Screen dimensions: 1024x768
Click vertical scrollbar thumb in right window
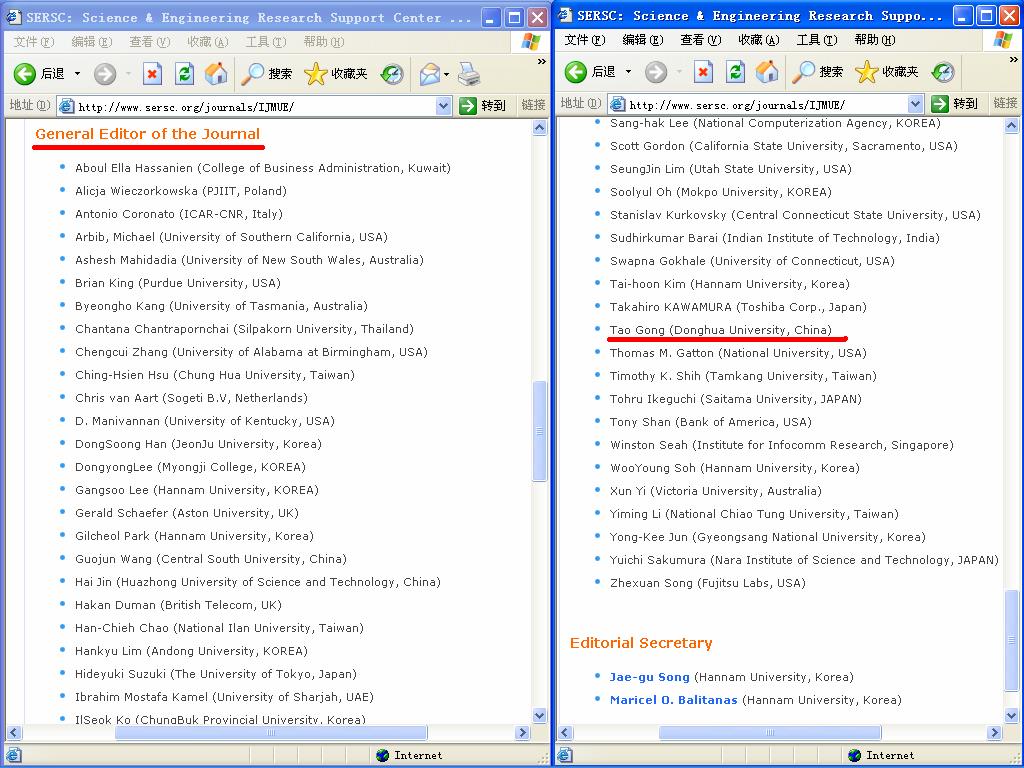pyautogui.click(x=1012, y=639)
